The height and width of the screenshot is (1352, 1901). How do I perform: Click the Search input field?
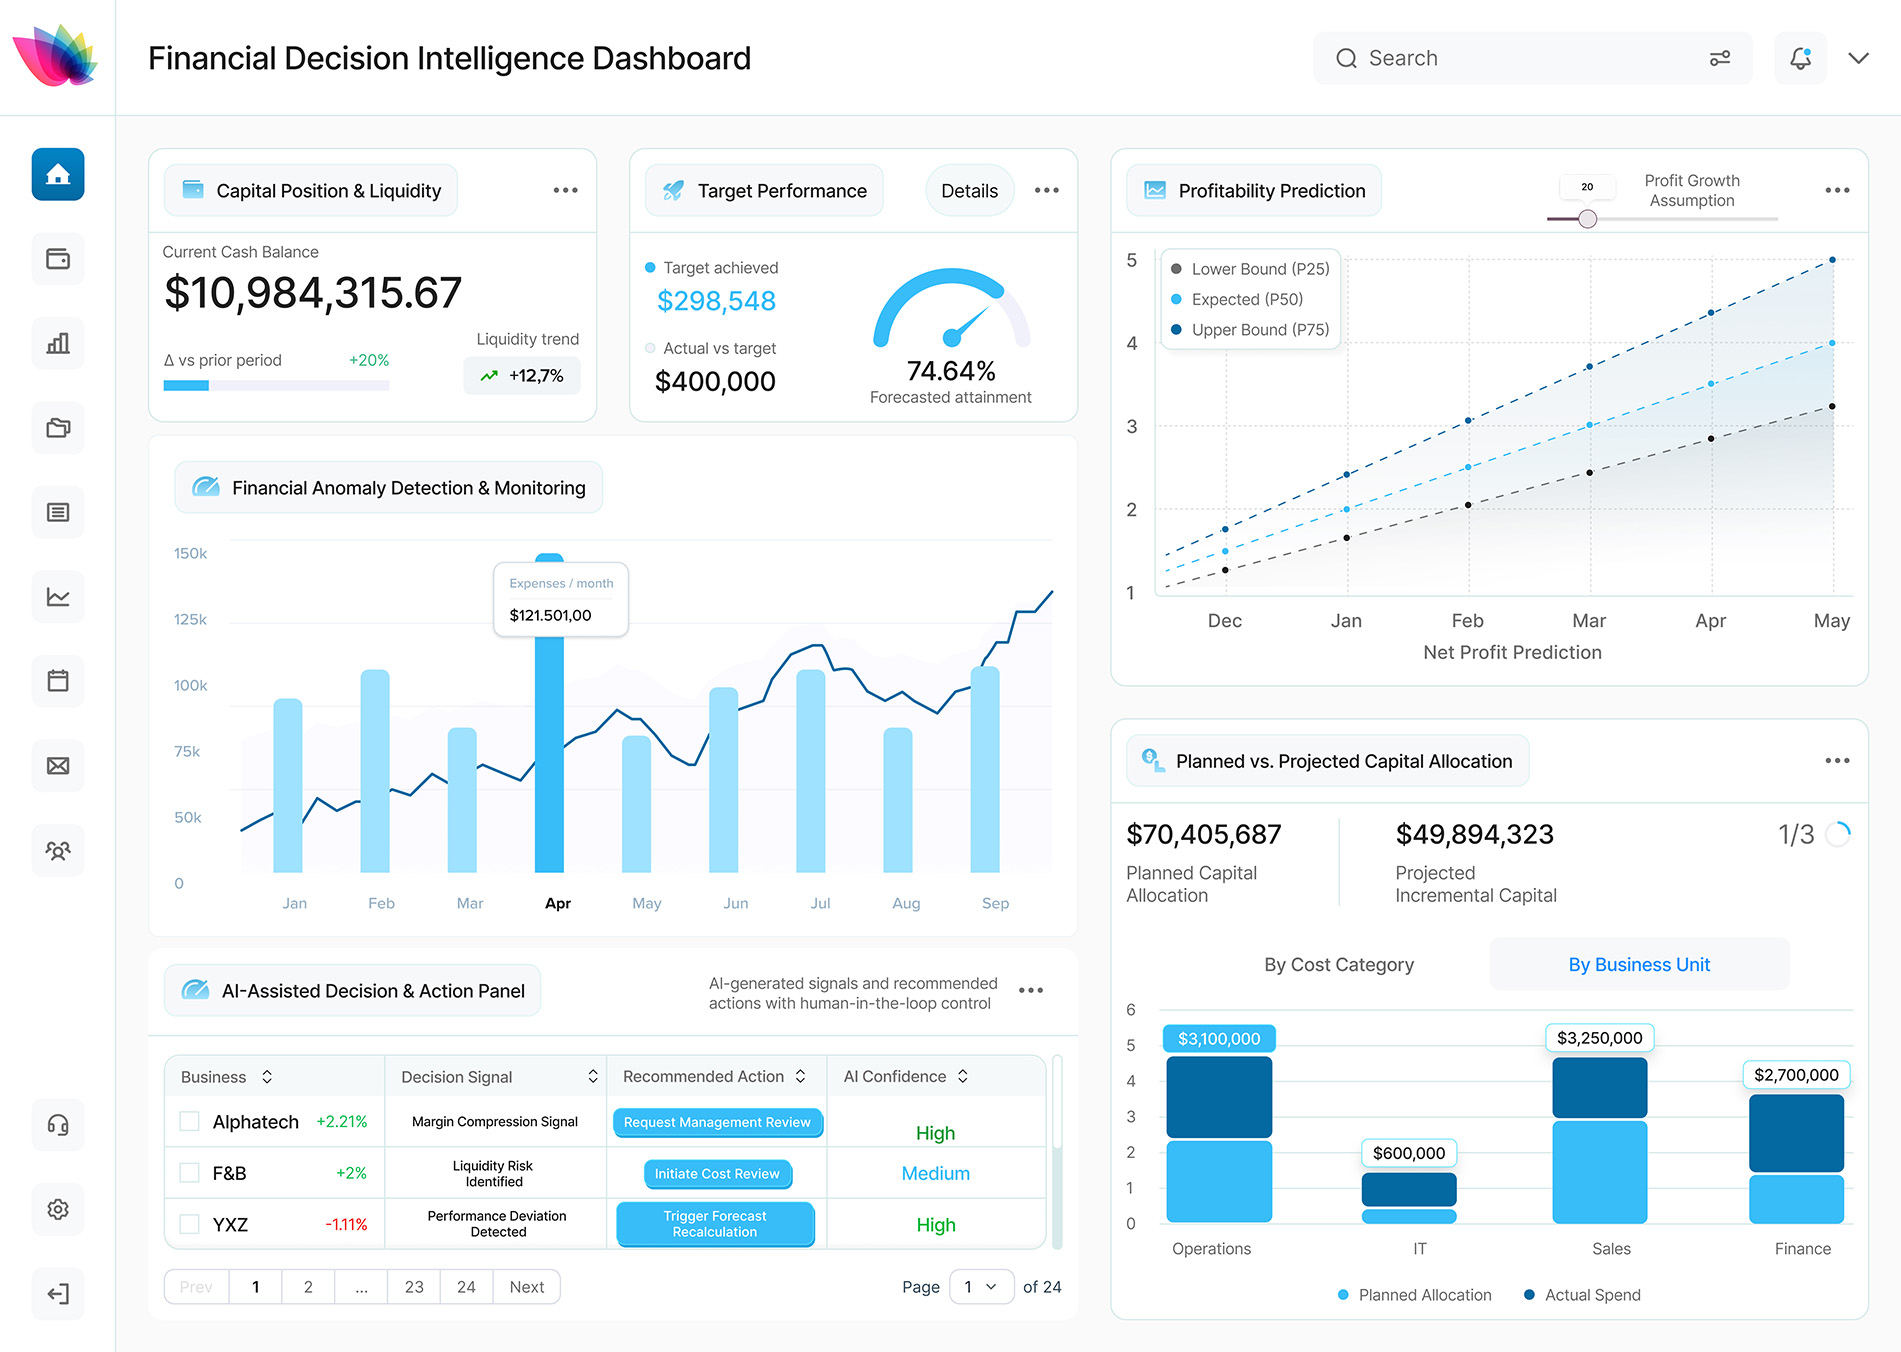[1520, 58]
